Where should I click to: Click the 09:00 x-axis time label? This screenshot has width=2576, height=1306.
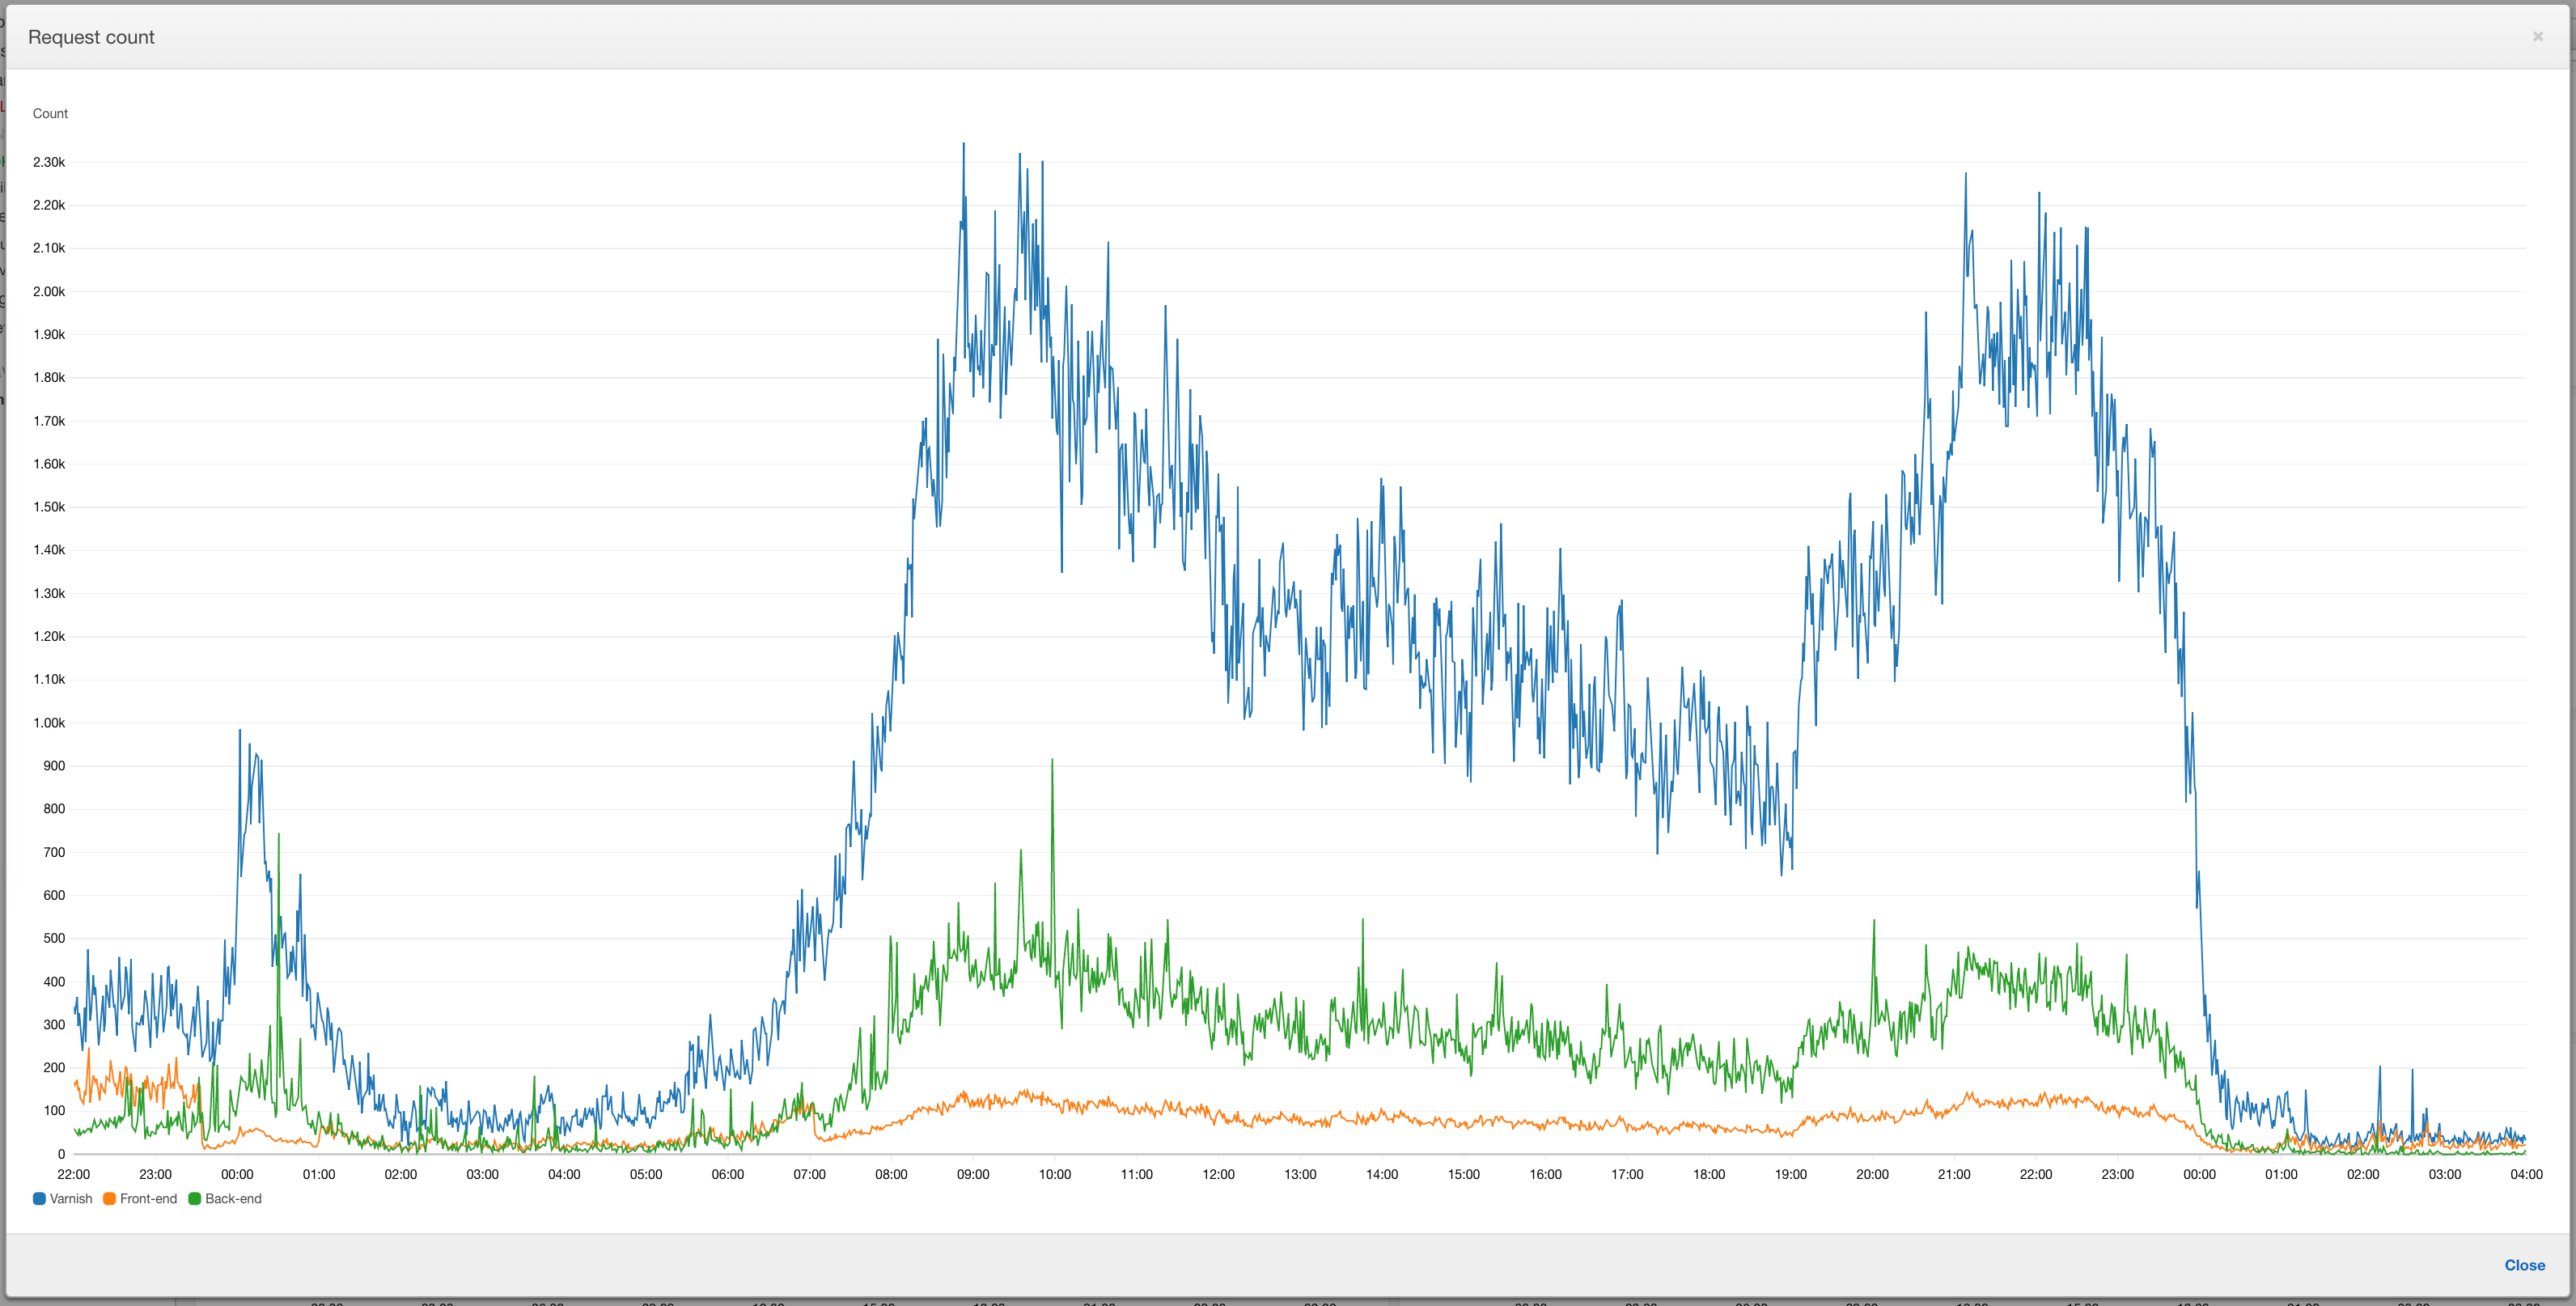pos(972,1174)
